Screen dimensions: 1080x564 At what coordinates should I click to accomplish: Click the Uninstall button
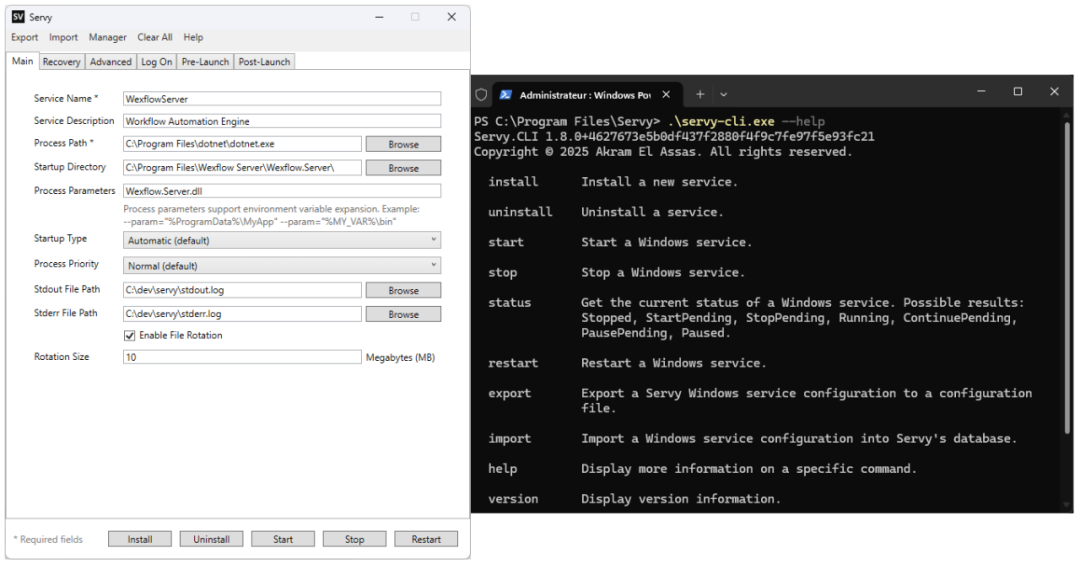tap(211, 539)
